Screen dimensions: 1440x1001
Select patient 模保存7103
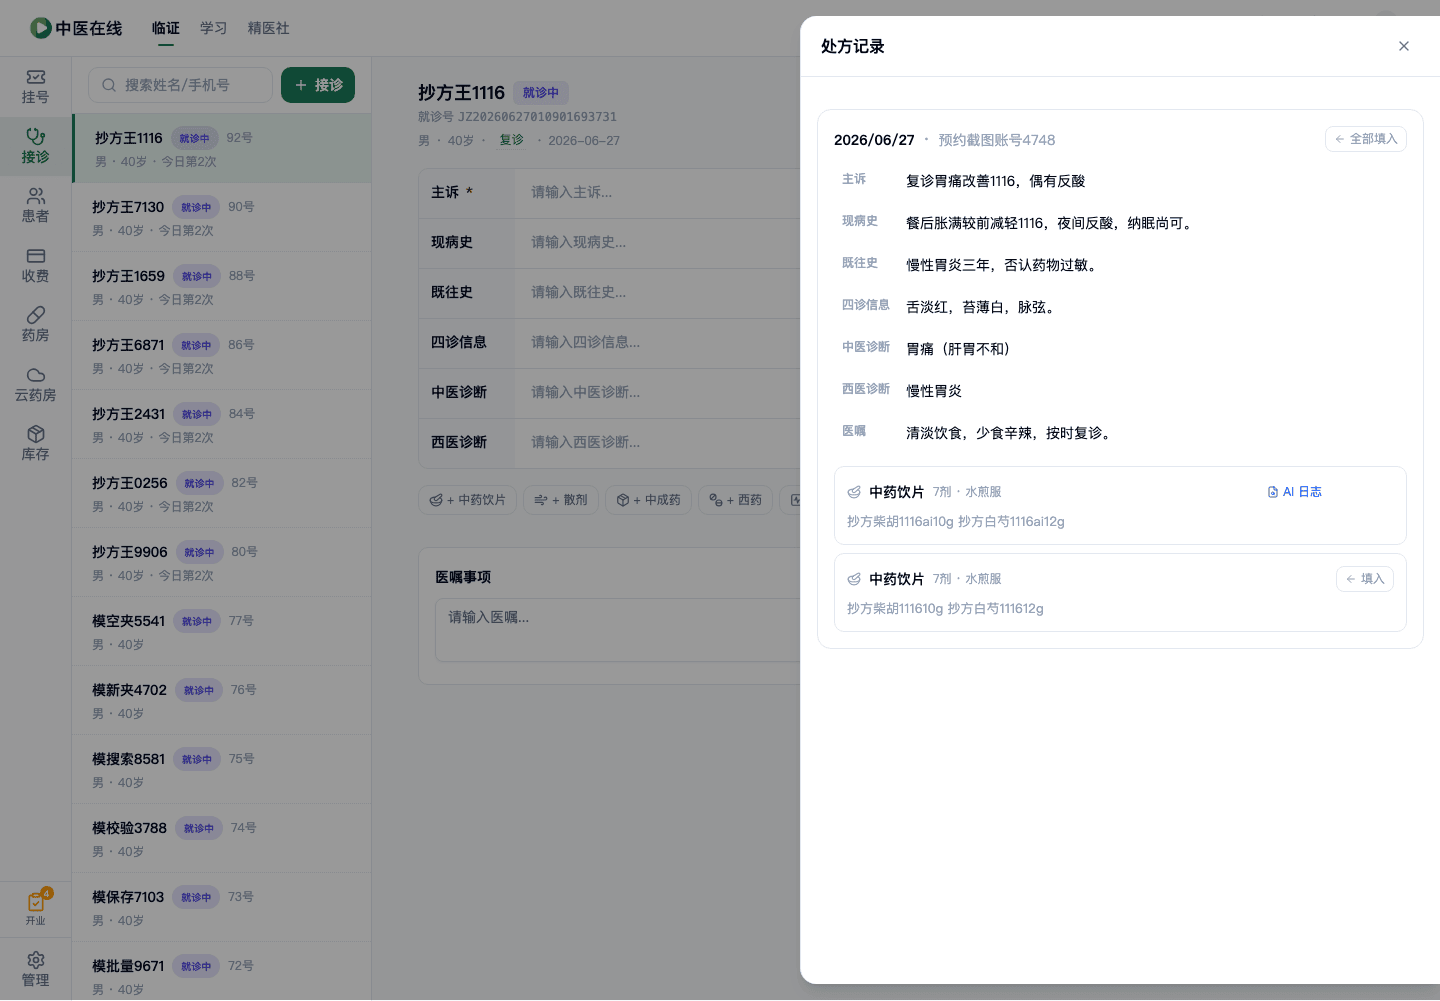[x=222, y=908]
